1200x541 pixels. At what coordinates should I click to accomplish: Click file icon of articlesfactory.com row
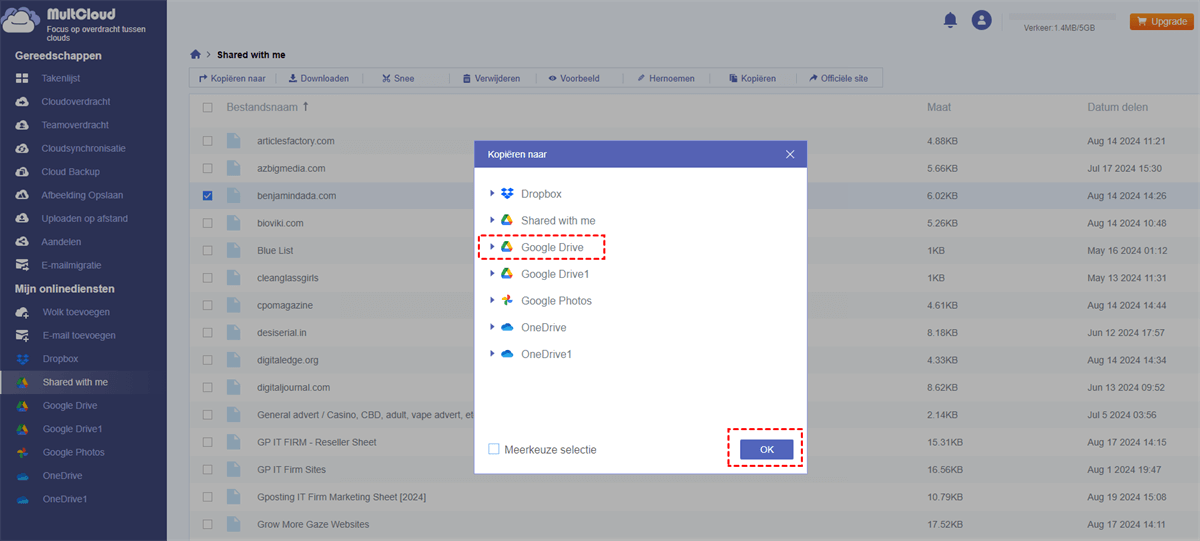point(234,141)
